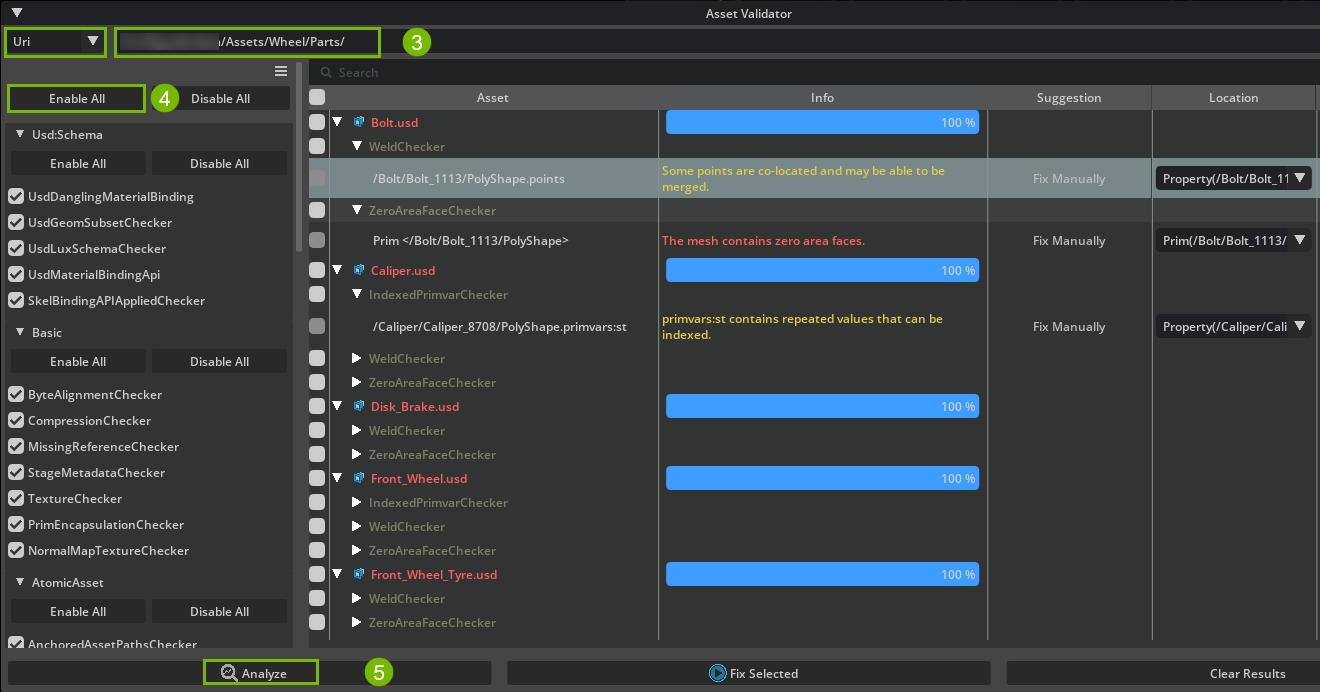The width and height of the screenshot is (1320, 692).
Task: Click the Clear Results button
Action: (x=1163, y=673)
